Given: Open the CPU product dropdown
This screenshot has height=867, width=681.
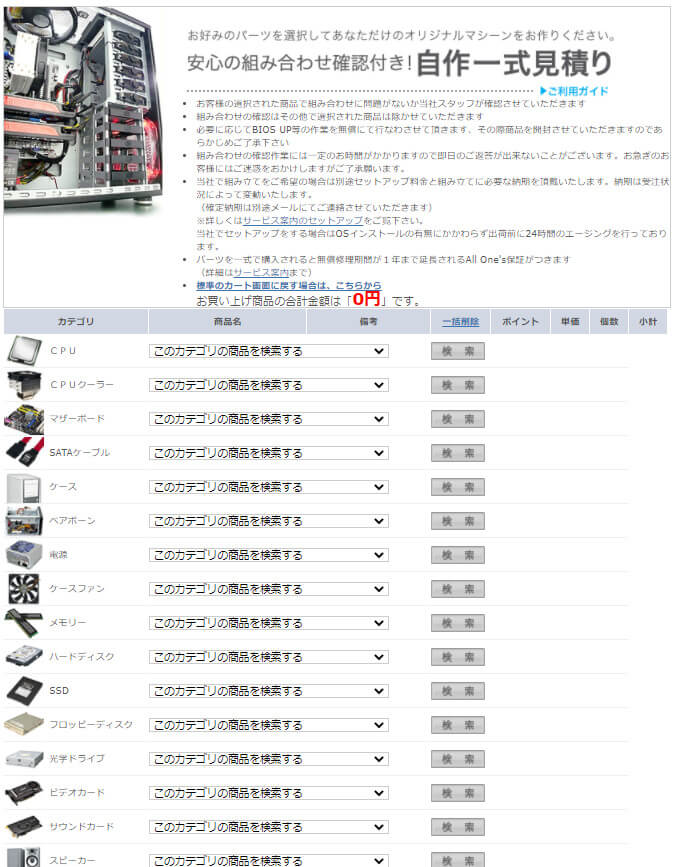Looking at the screenshot, I should tap(268, 351).
